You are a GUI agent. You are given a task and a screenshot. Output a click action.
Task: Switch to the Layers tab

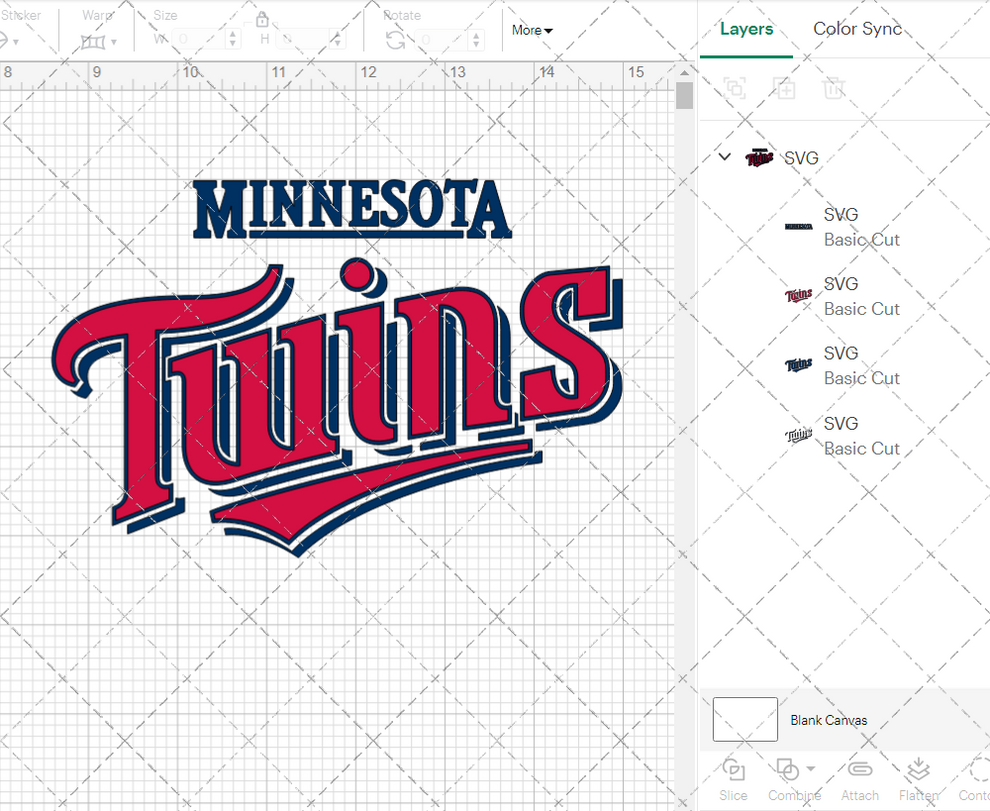[745, 29]
